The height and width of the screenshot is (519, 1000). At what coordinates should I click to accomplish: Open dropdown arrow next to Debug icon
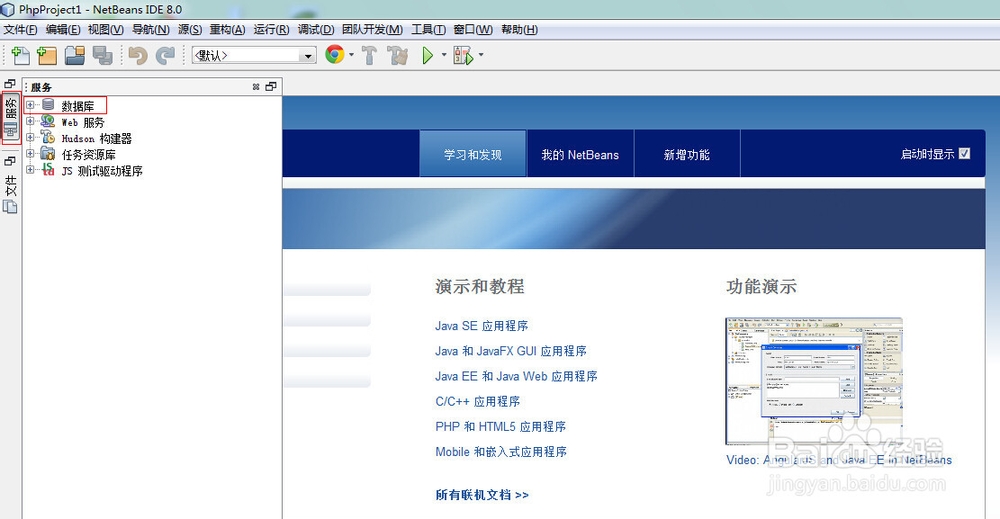coord(481,55)
